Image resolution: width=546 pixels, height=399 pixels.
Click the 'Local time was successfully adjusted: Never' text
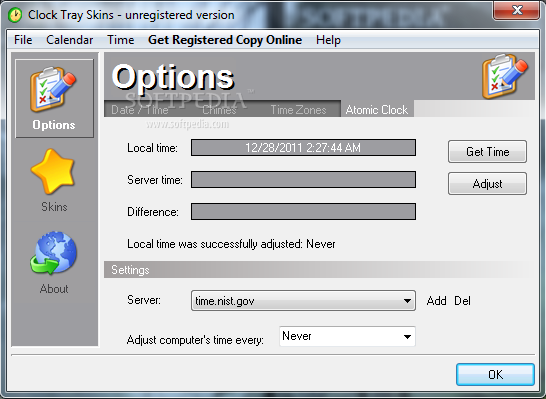coord(231,244)
